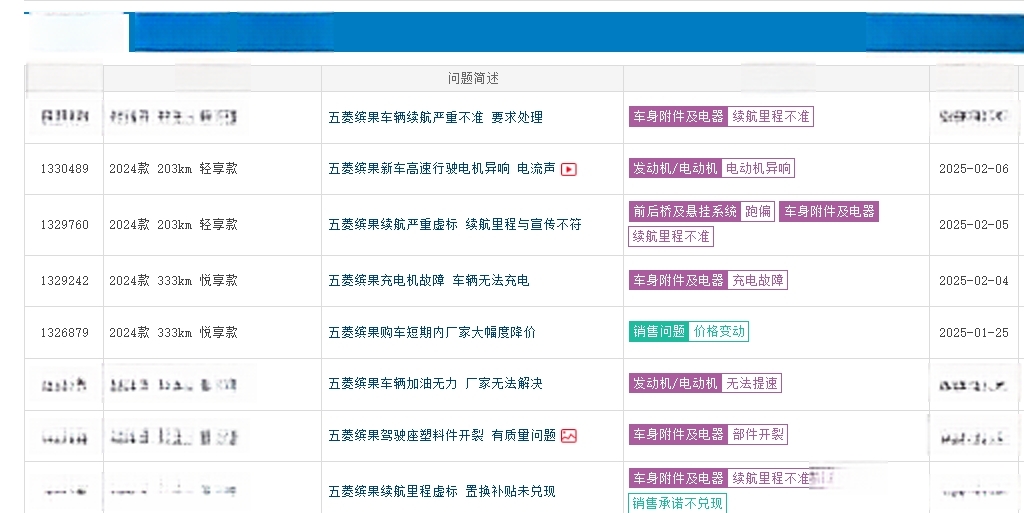This screenshot has width=1024, height=513.
Task: Click the 部件开裂 tag
Action: click(758, 435)
